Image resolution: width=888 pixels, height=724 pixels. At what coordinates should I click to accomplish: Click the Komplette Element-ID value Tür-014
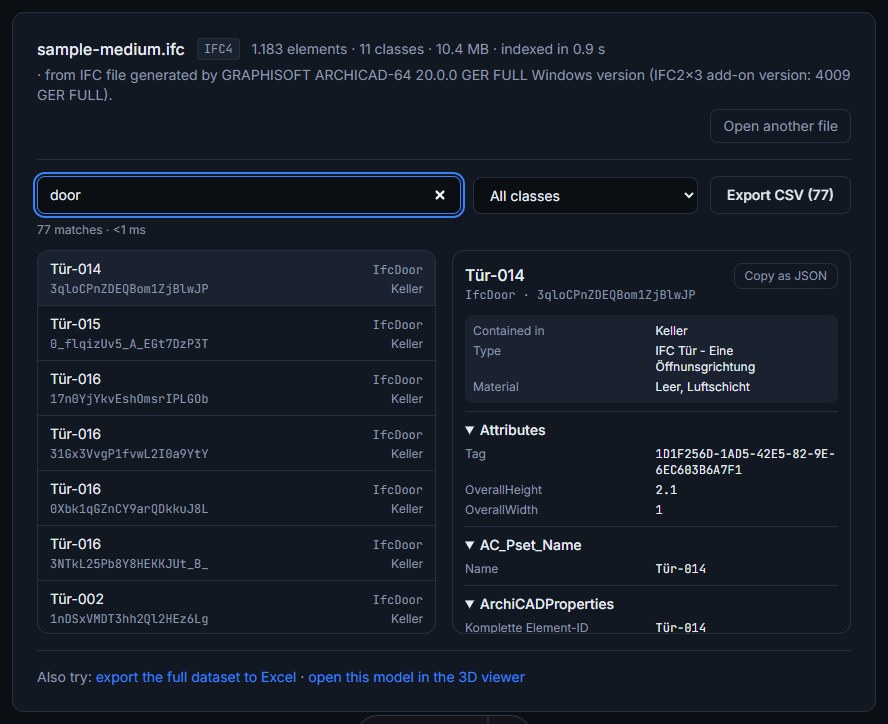point(680,627)
